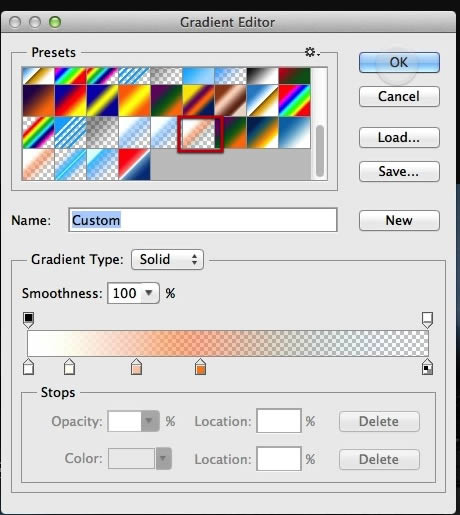Select the leftmost white color stop
The image size is (460, 515).
[x=29, y=367]
